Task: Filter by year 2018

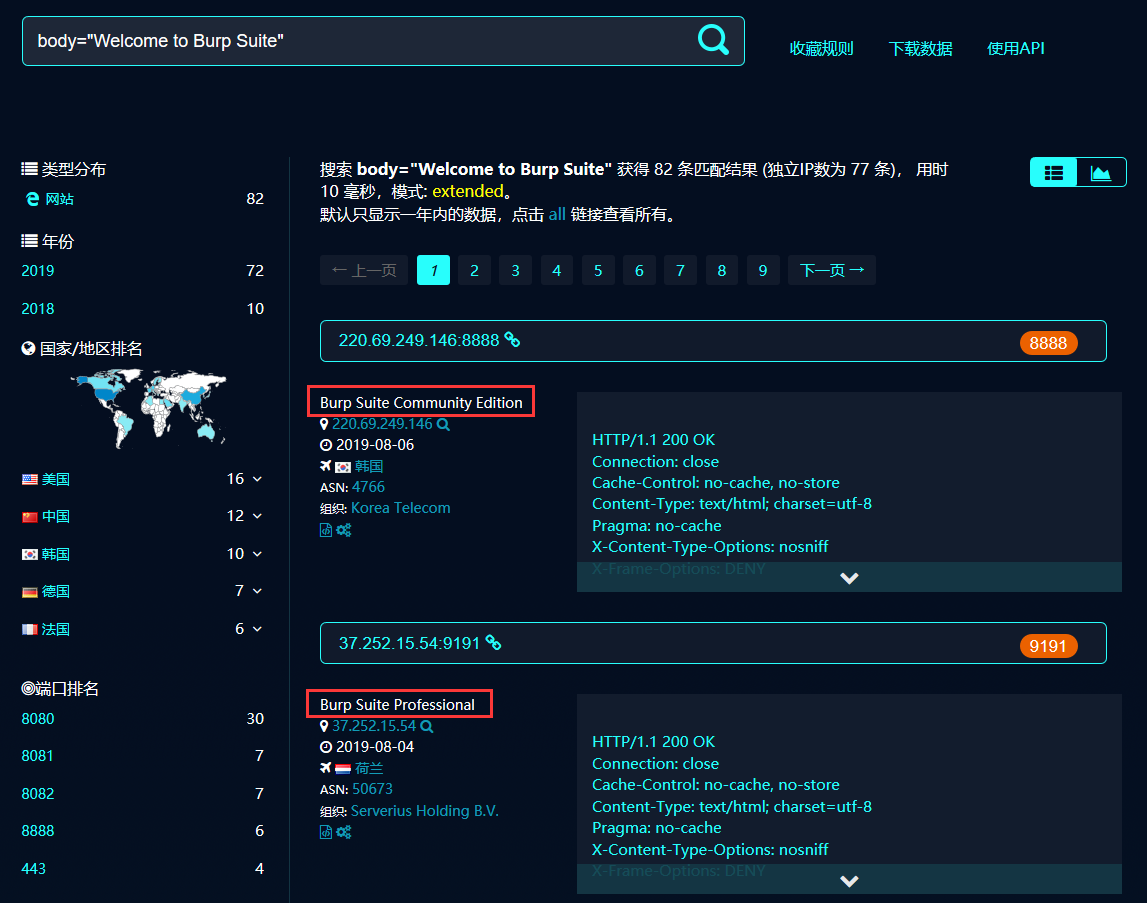Action: [38, 309]
